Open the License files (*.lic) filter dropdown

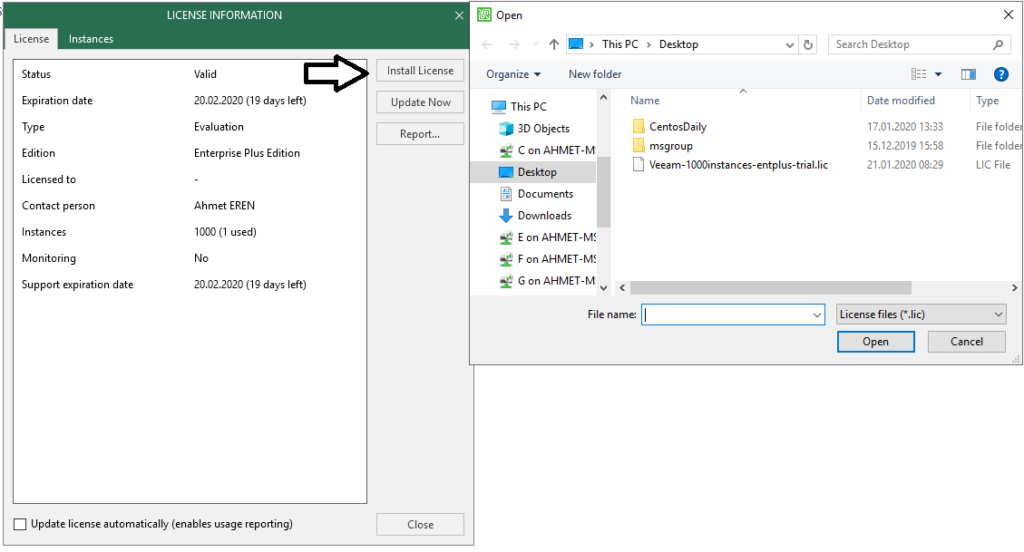(x=921, y=315)
